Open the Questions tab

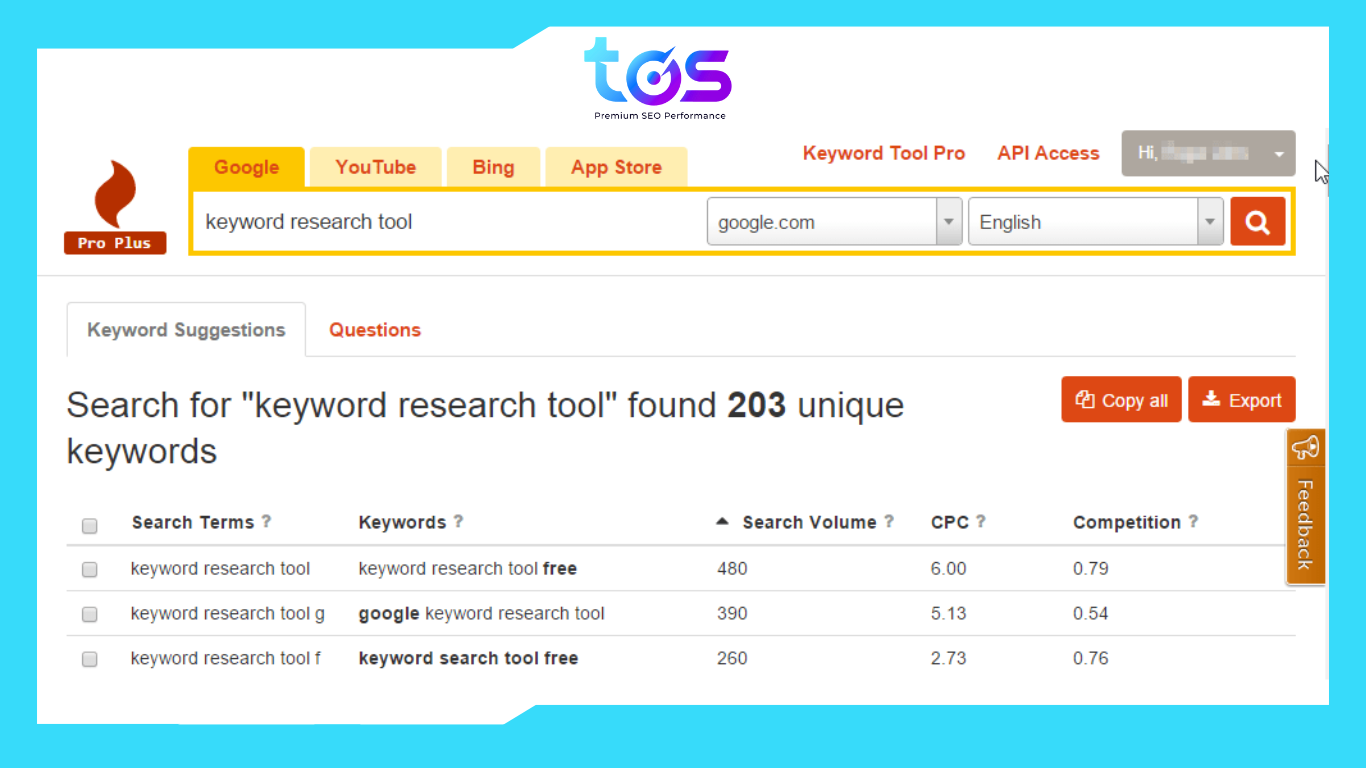click(374, 329)
